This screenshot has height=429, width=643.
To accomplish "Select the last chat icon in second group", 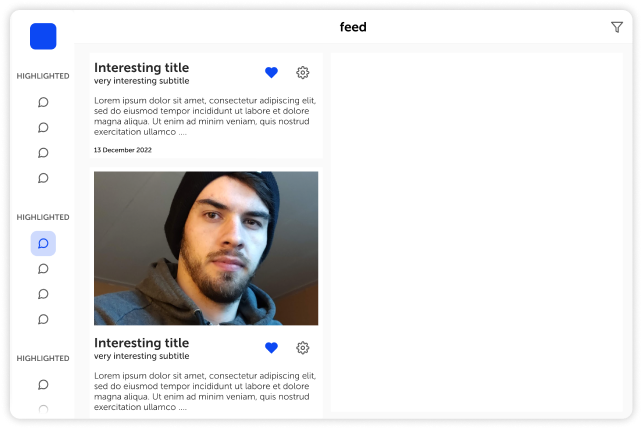I will (43, 319).
